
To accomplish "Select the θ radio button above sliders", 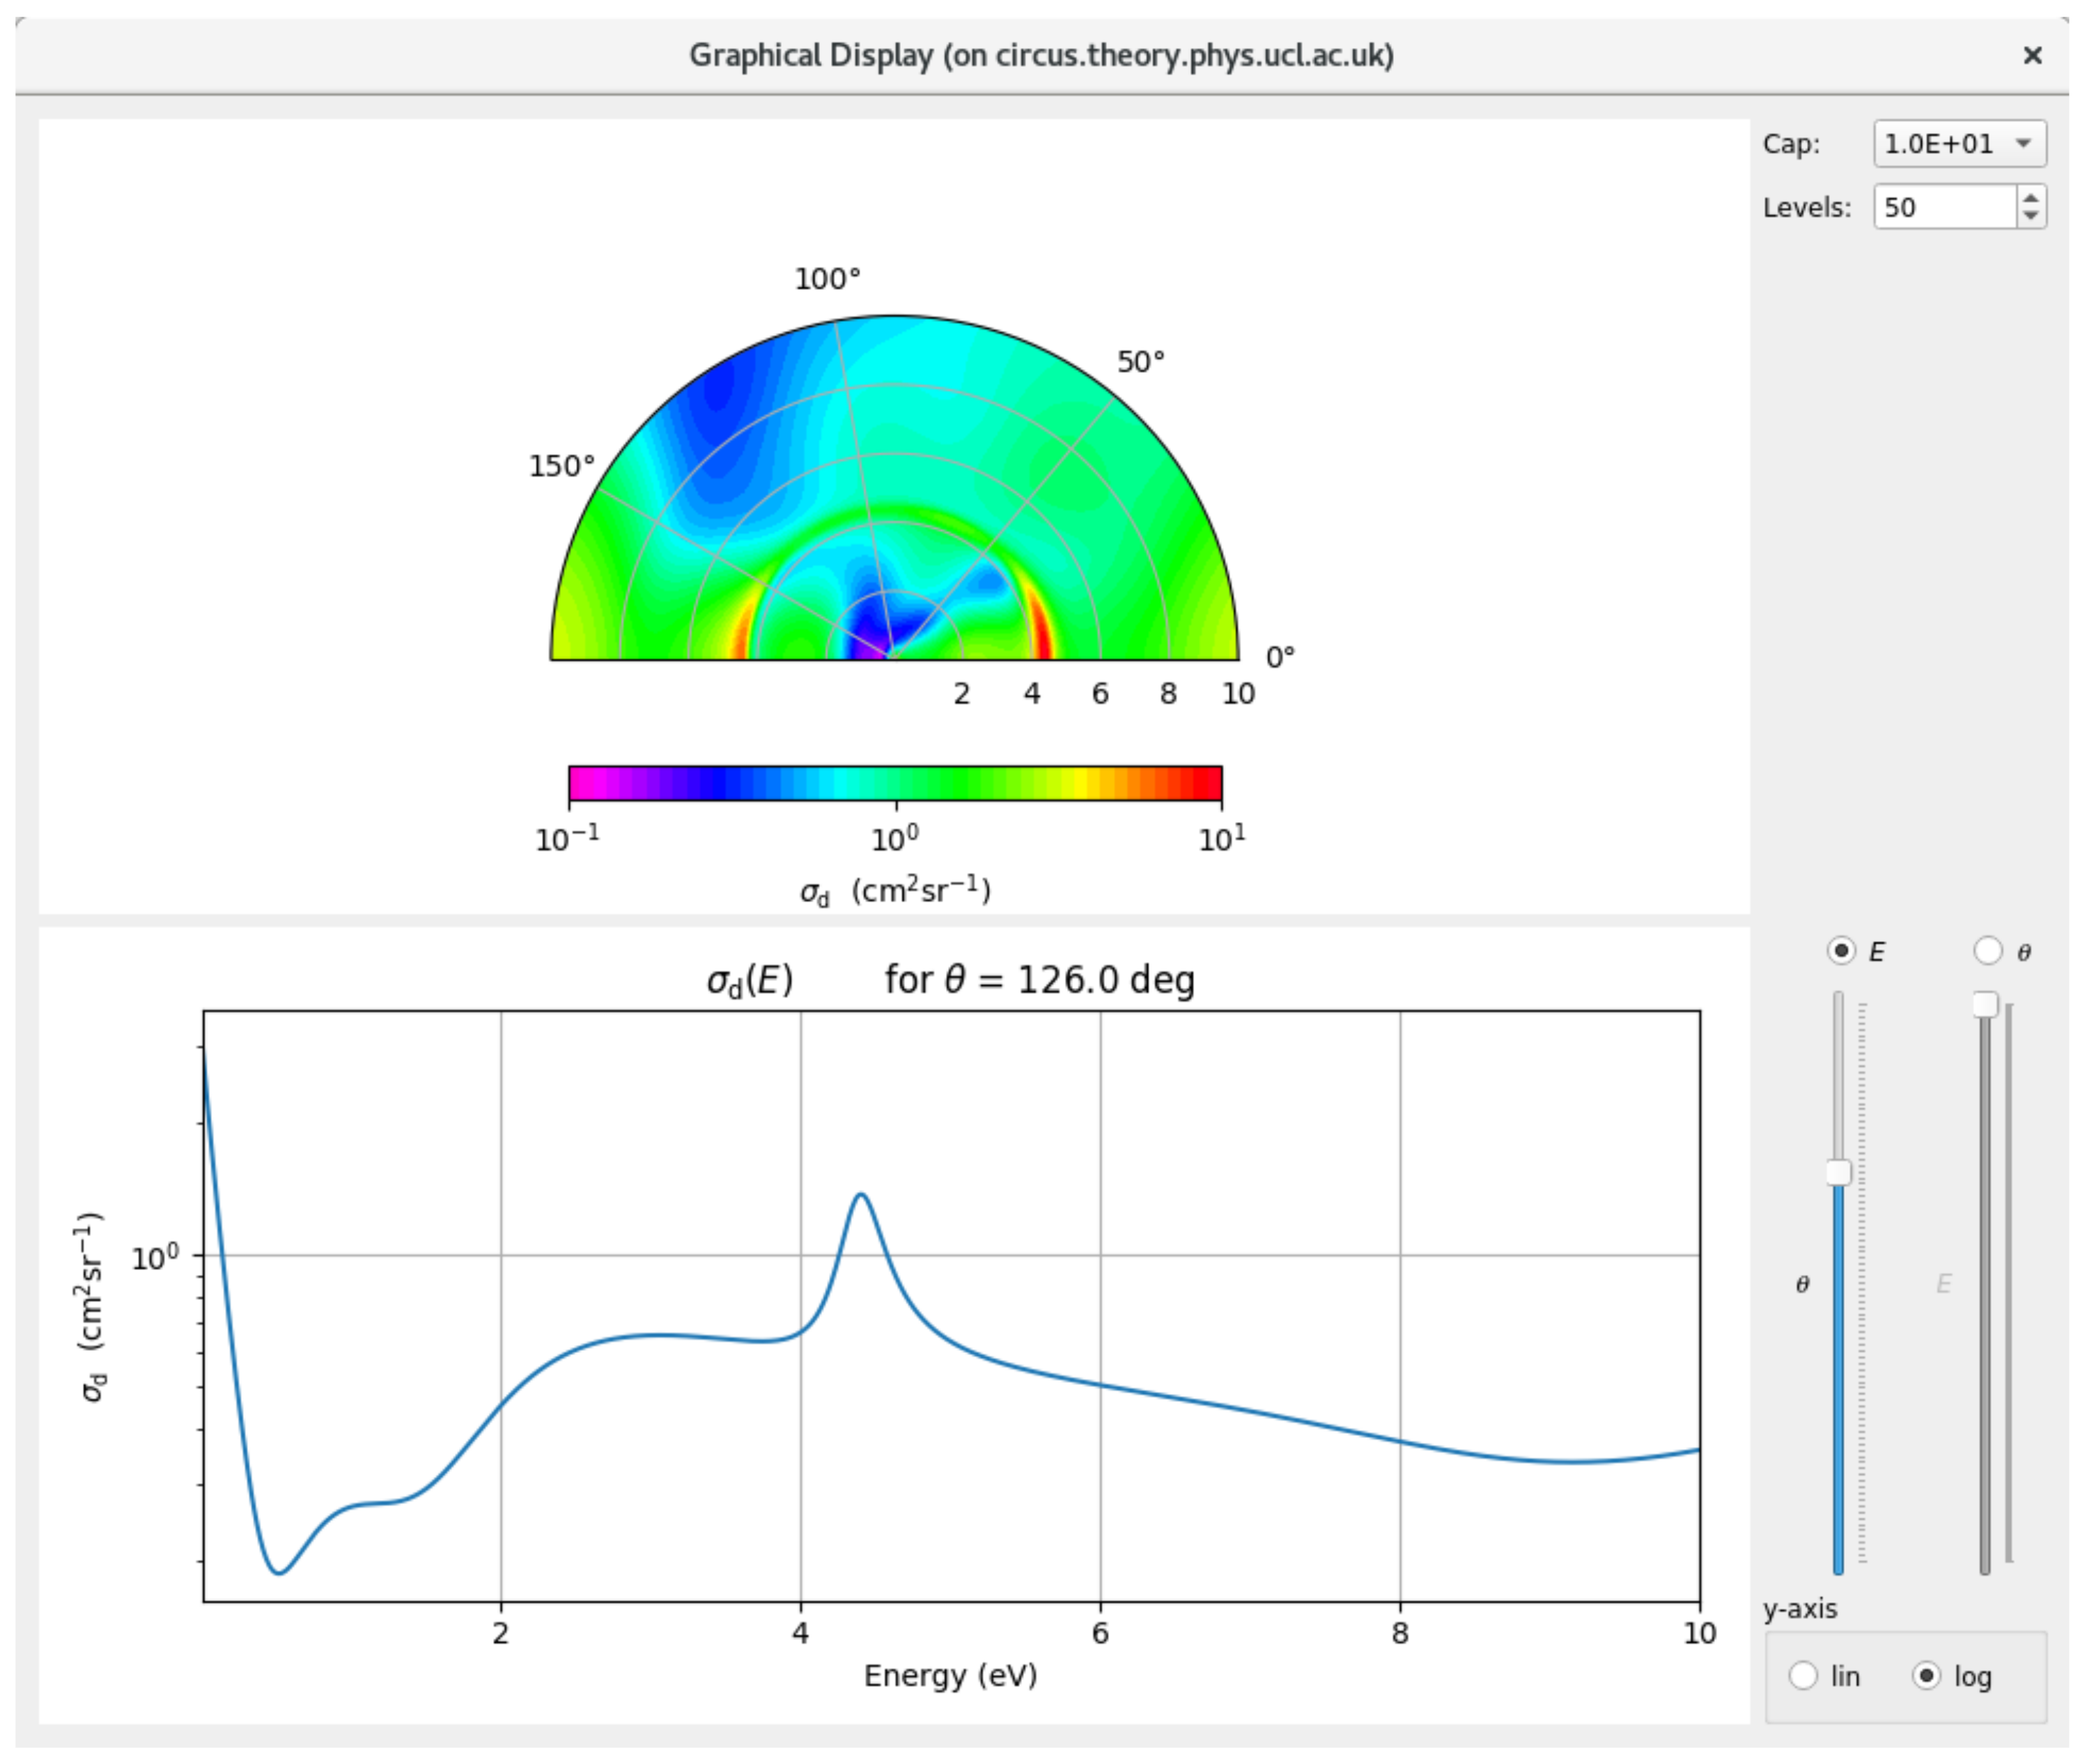I will (x=1987, y=950).
